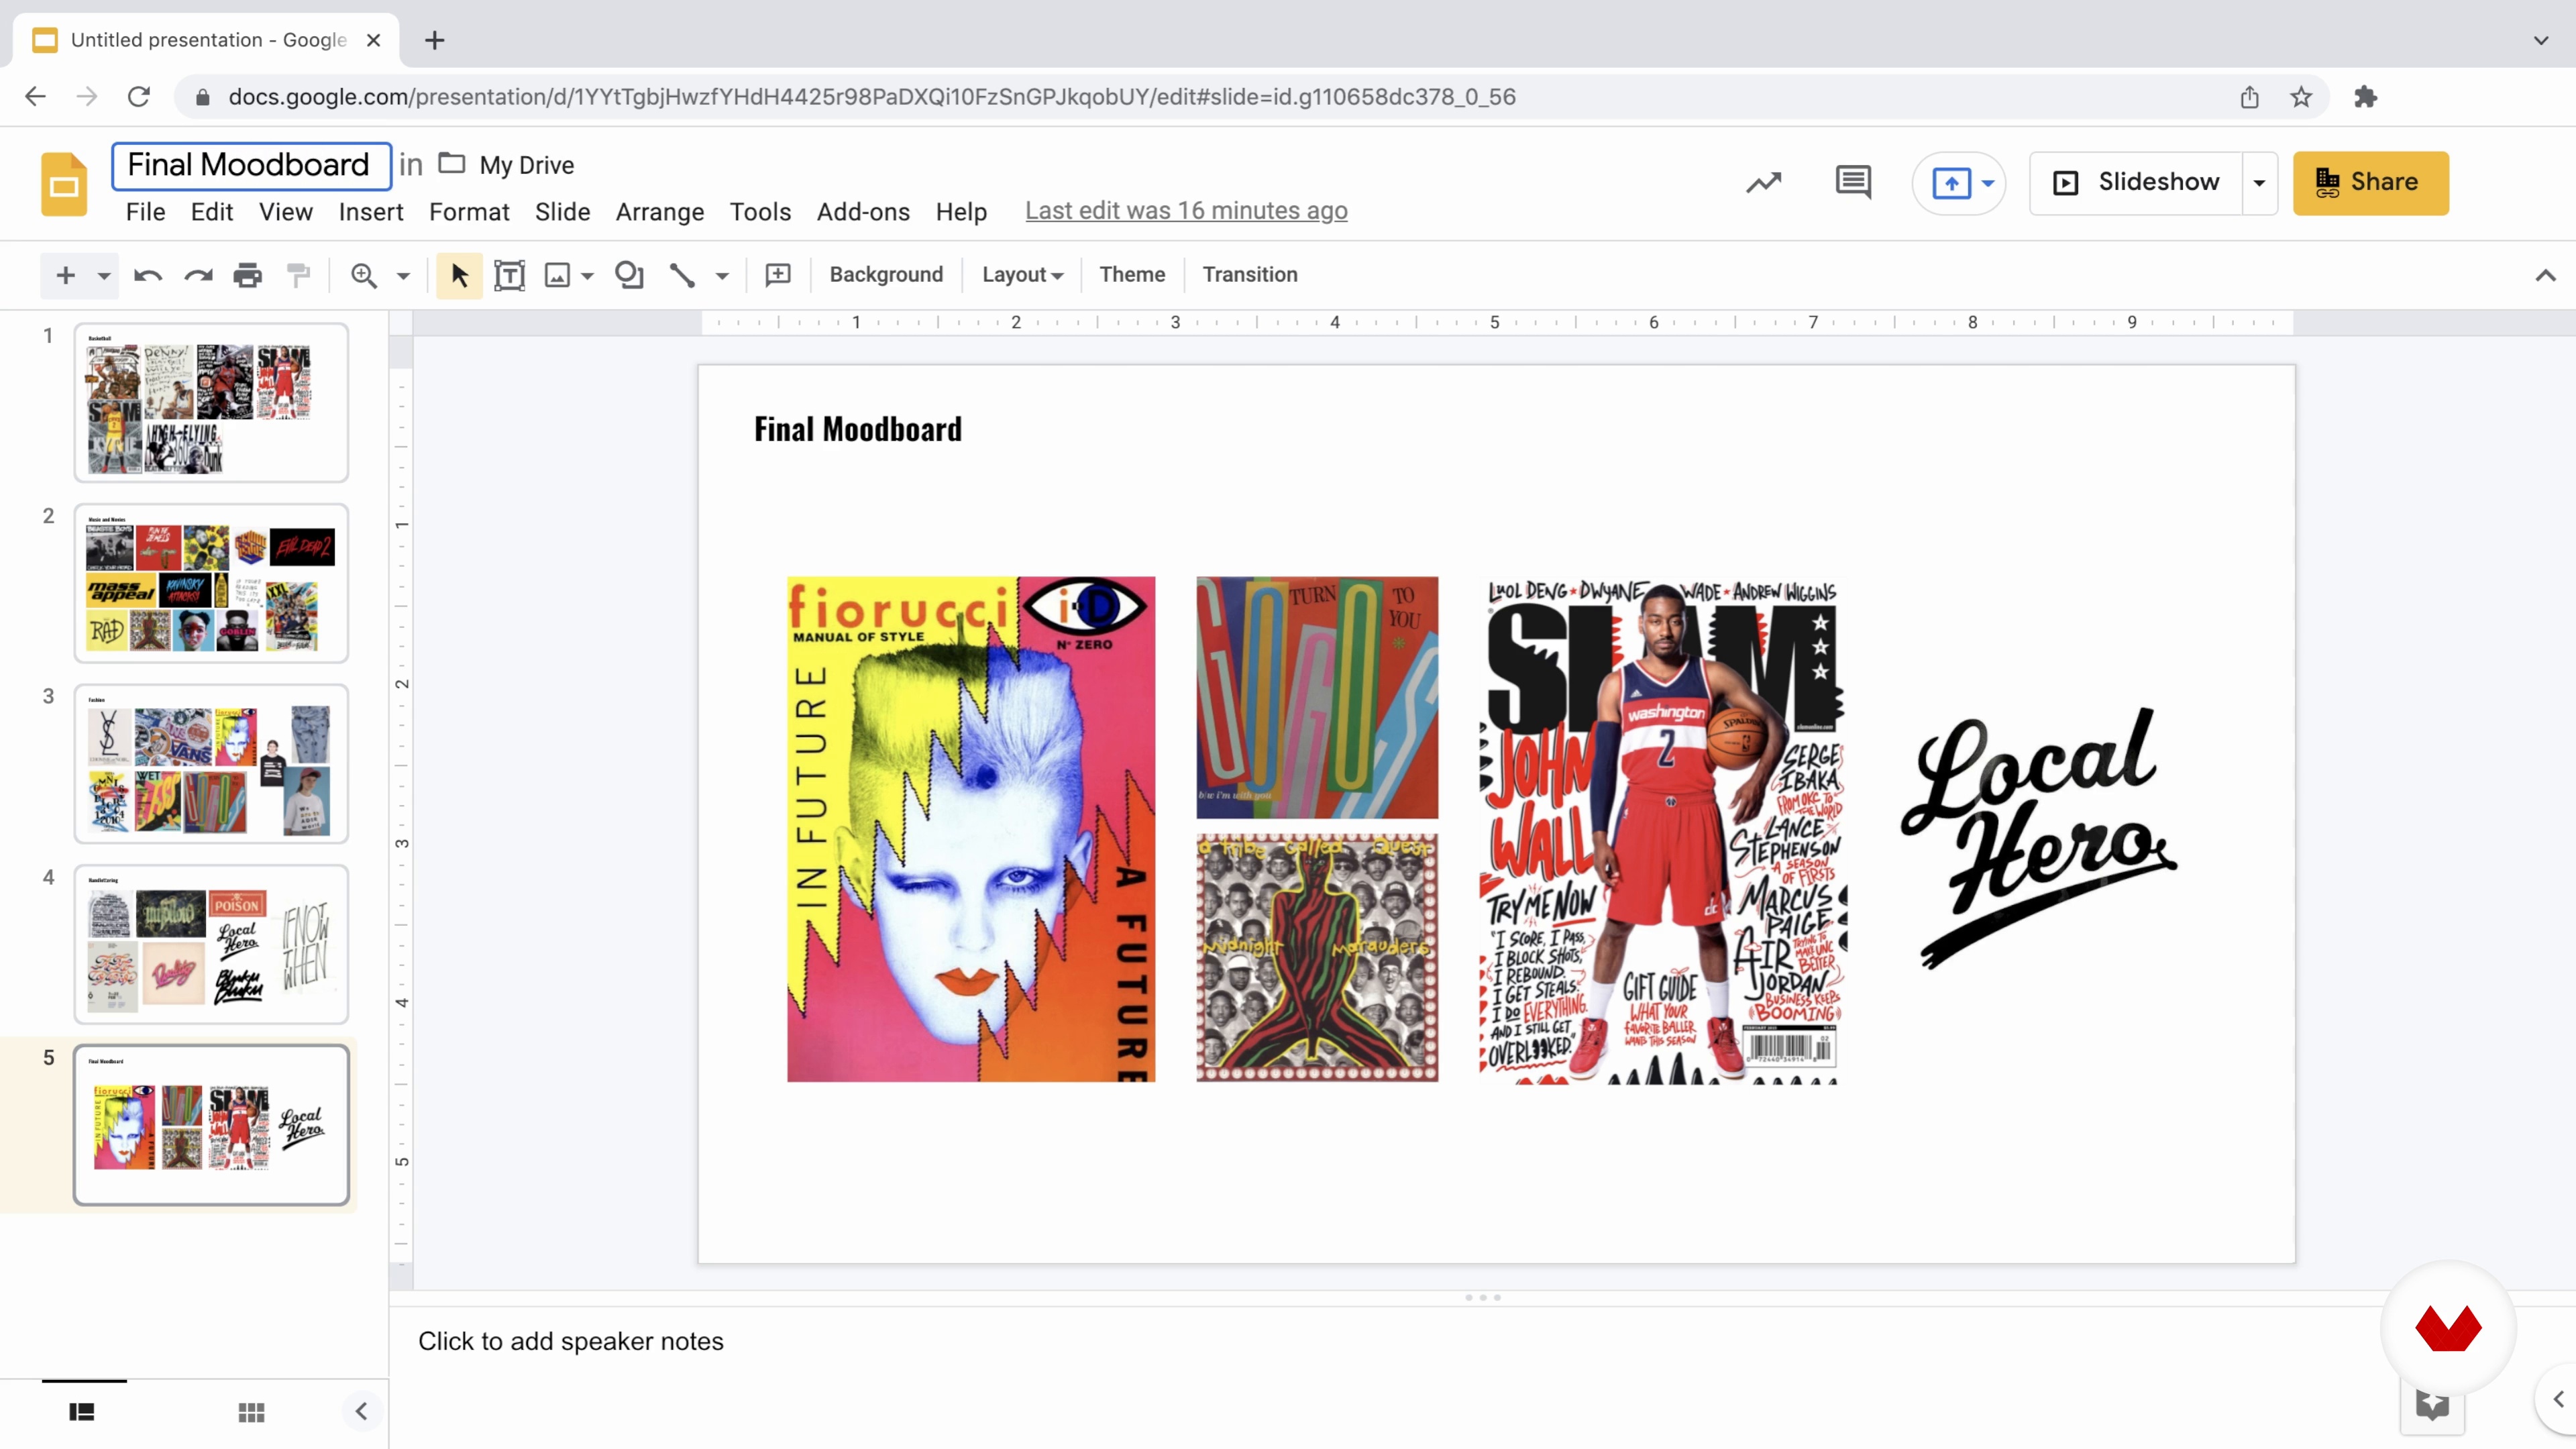
Task: Open the Arrange menu
Action: tap(660, 212)
